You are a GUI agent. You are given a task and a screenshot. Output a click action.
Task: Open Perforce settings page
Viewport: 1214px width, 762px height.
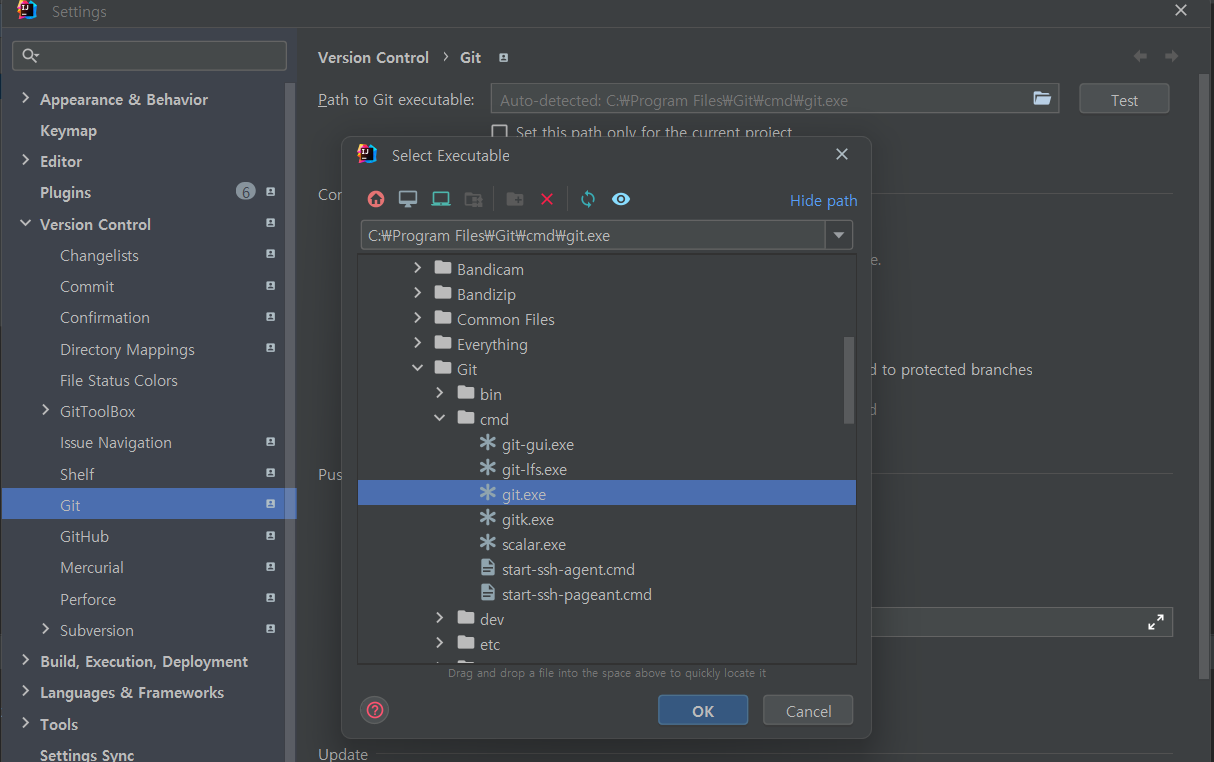[x=88, y=599]
